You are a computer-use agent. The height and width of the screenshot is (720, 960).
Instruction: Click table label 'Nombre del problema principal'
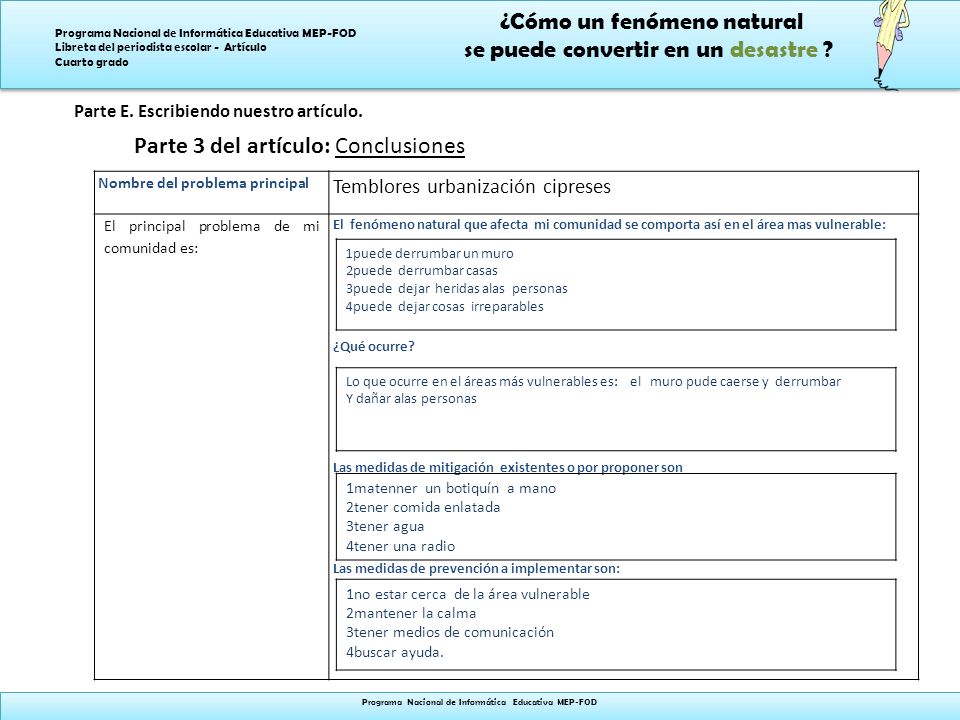pyautogui.click(x=203, y=183)
